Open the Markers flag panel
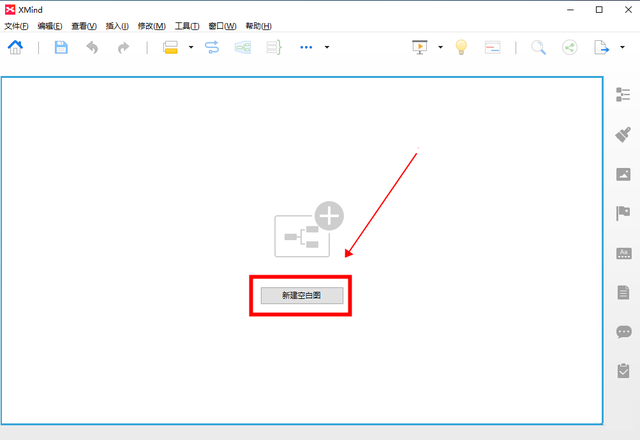 pyautogui.click(x=623, y=213)
